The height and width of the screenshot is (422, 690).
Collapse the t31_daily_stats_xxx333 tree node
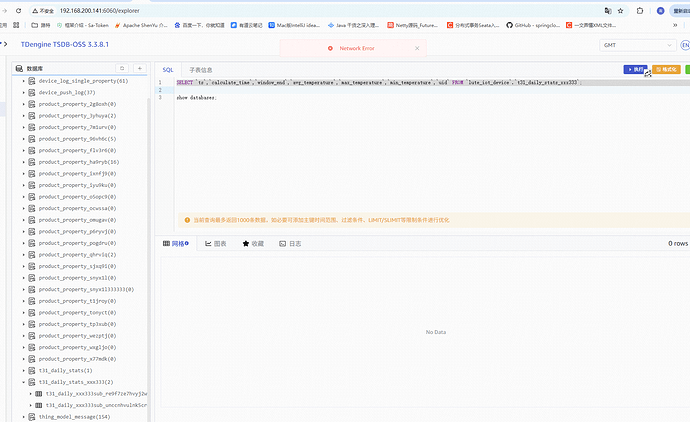24,382
